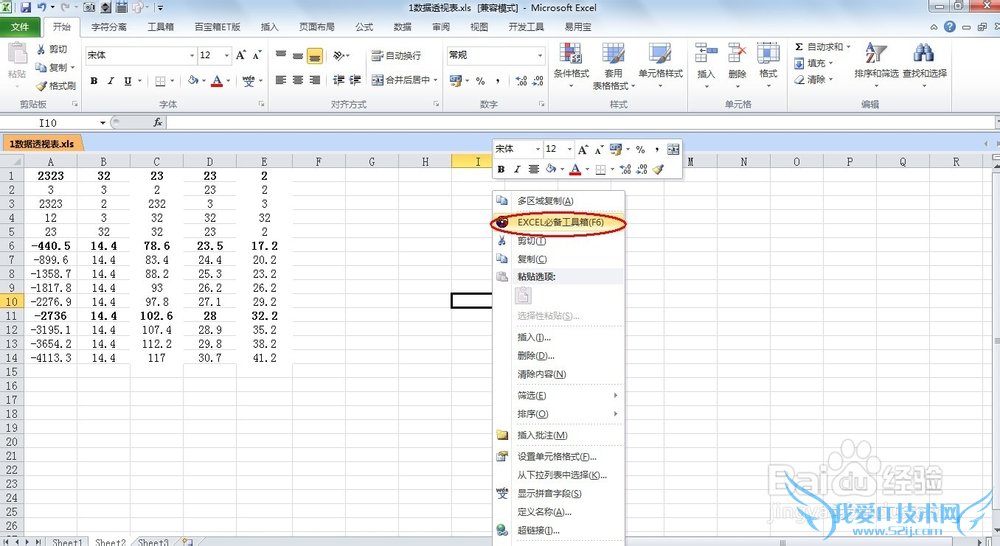1000x546 pixels.
Task: Click mini toolbar font color A
Action: [575, 169]
